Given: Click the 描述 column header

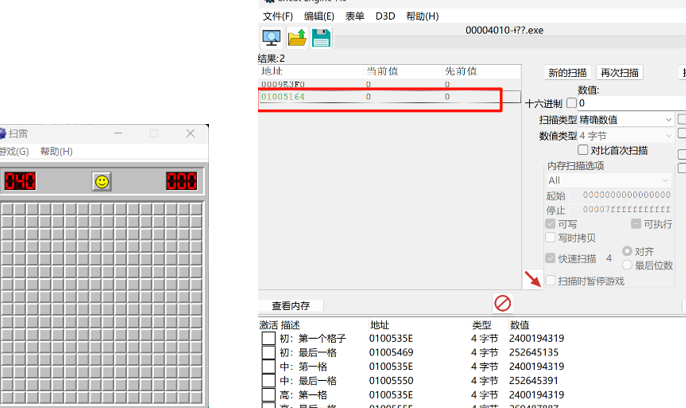Looking at the screenshot, I should (x=290, y=325).
